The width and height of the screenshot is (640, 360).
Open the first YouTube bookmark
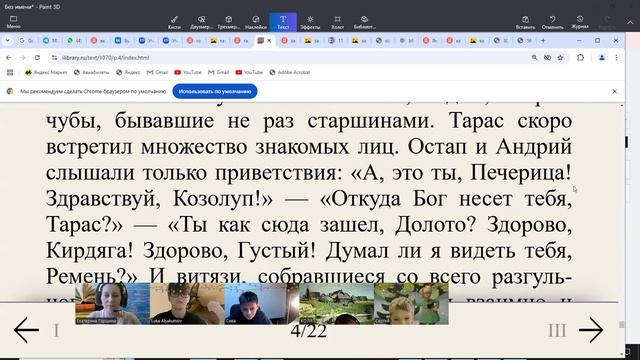coord(188,72)
